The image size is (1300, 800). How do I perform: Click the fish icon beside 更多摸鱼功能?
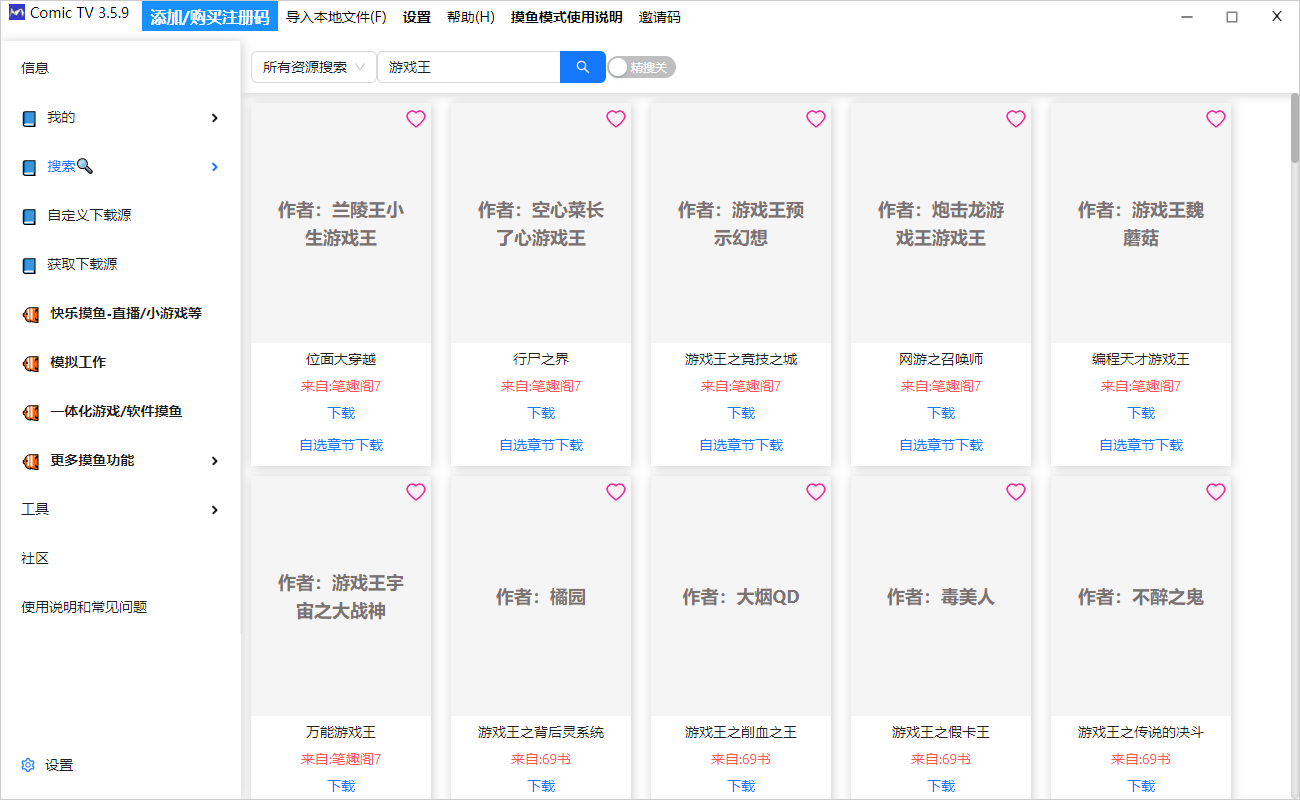click(31, 461)
